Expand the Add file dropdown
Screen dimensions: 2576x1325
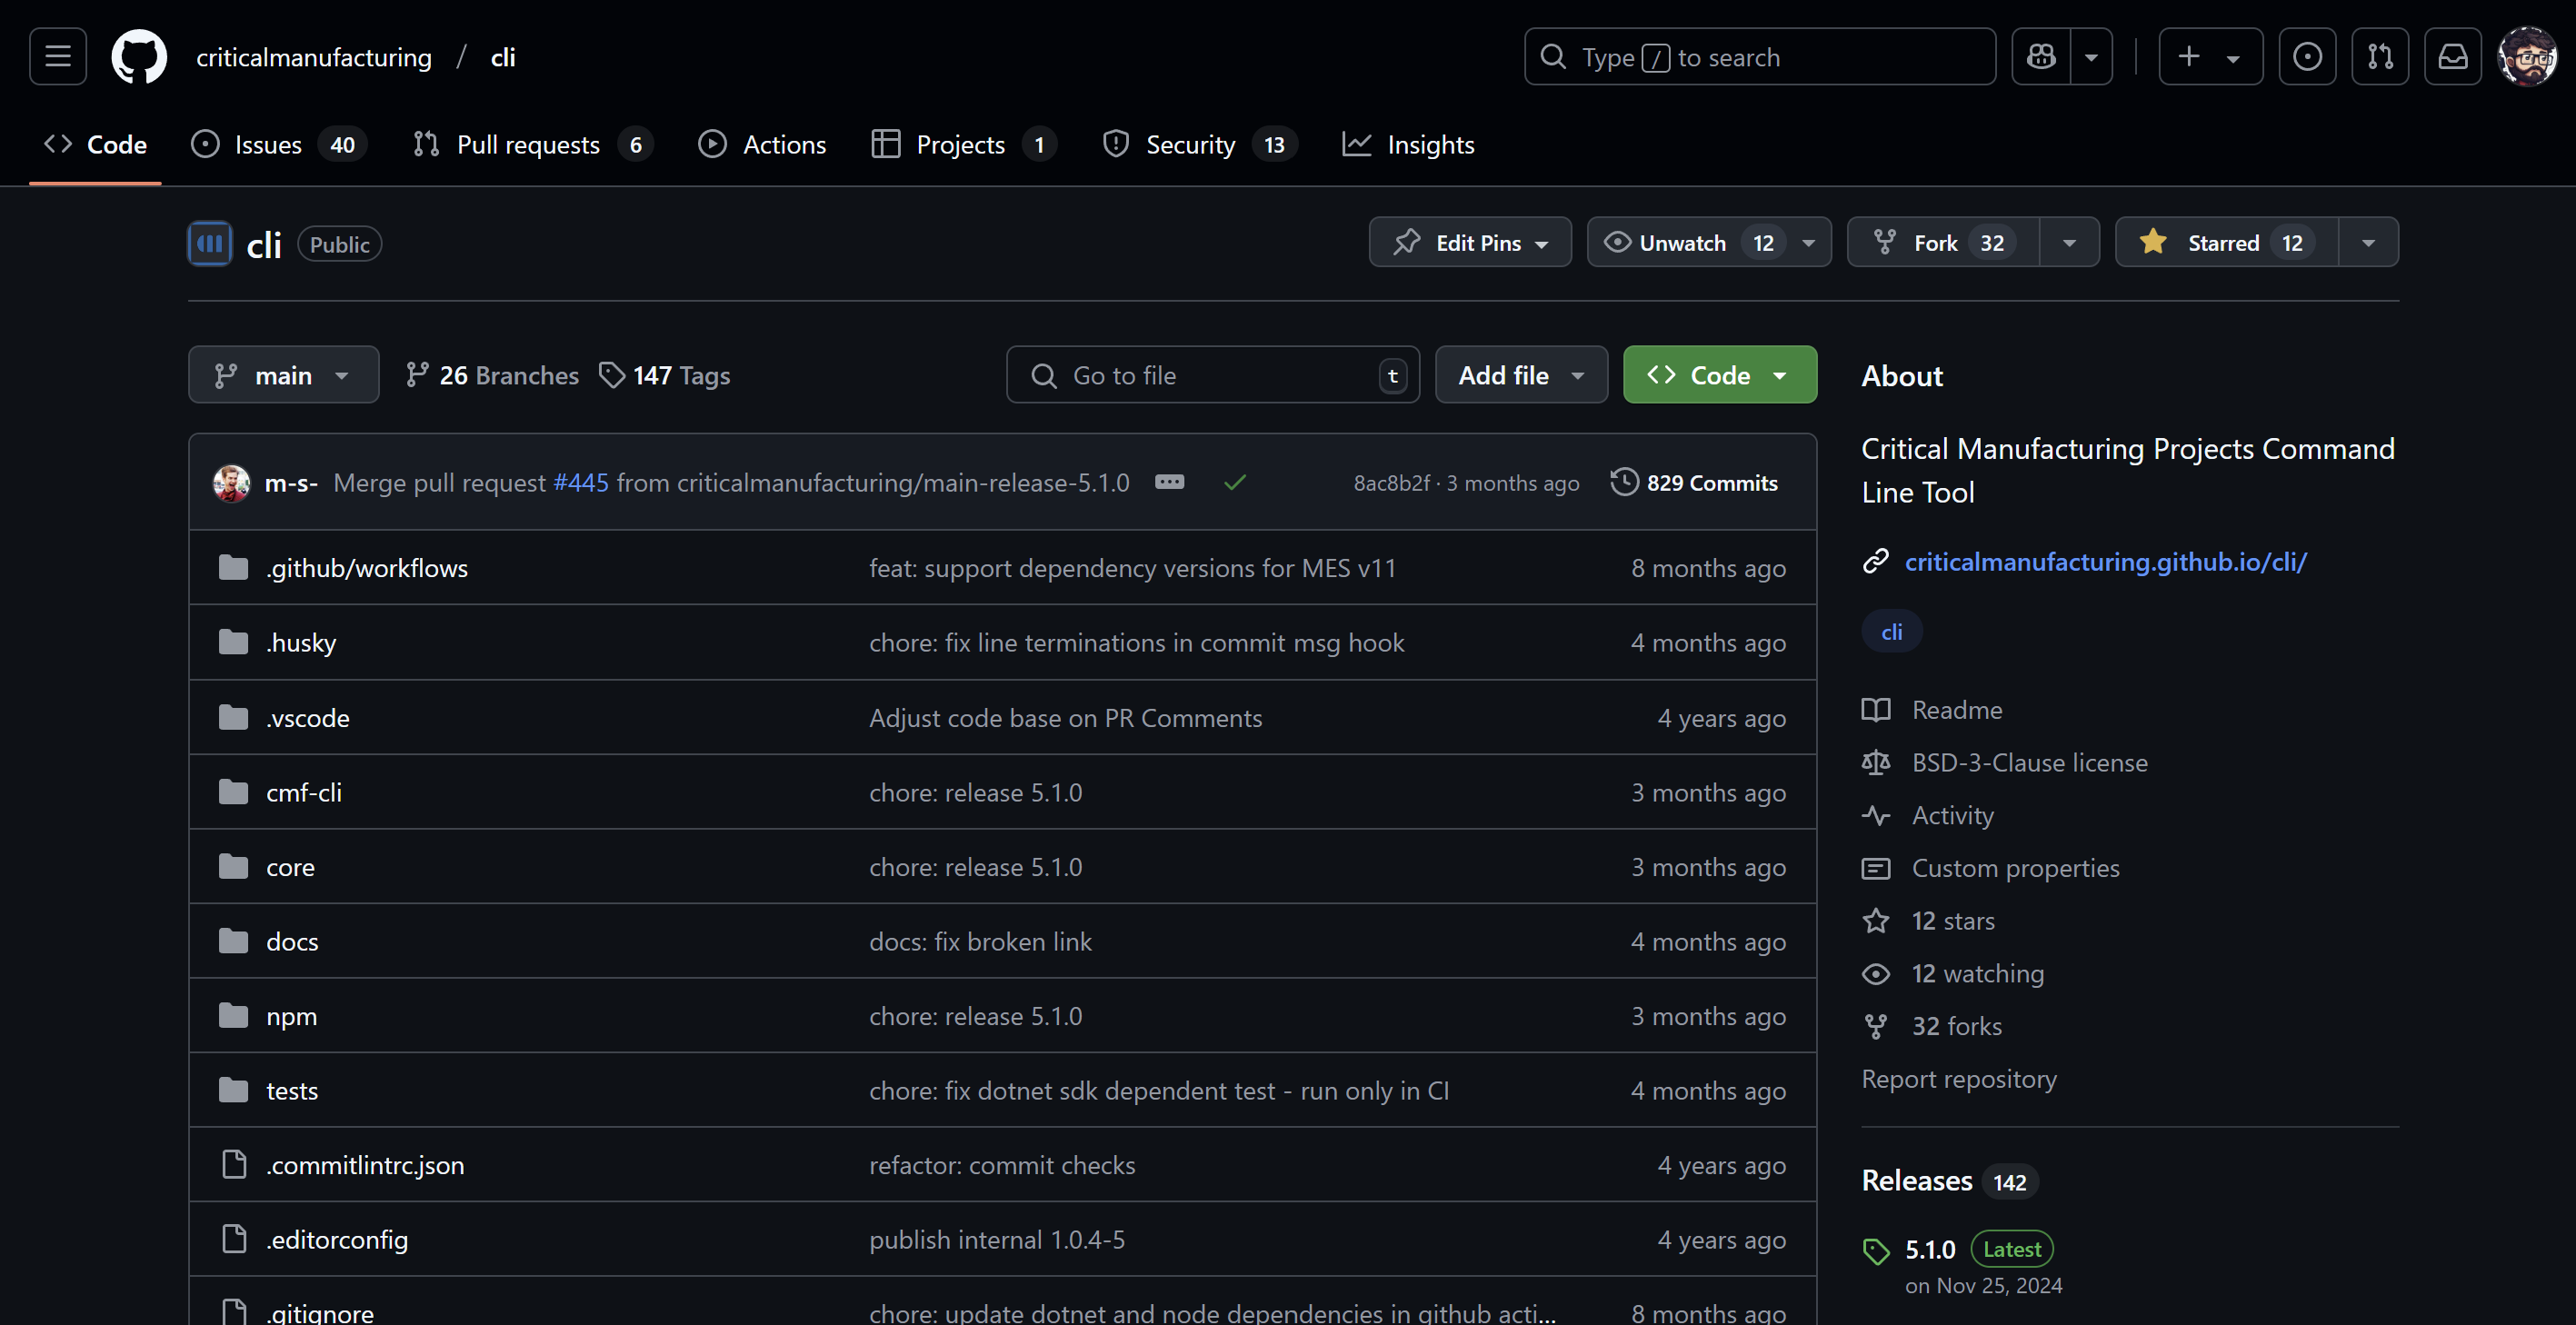(1521, 375)
